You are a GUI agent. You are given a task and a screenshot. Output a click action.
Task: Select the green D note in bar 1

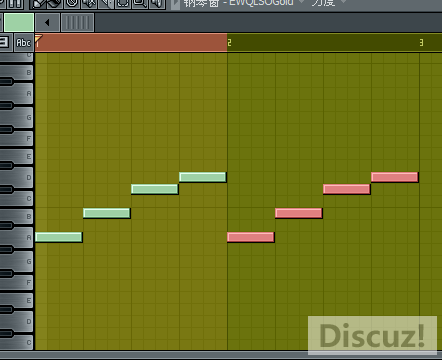203,177
